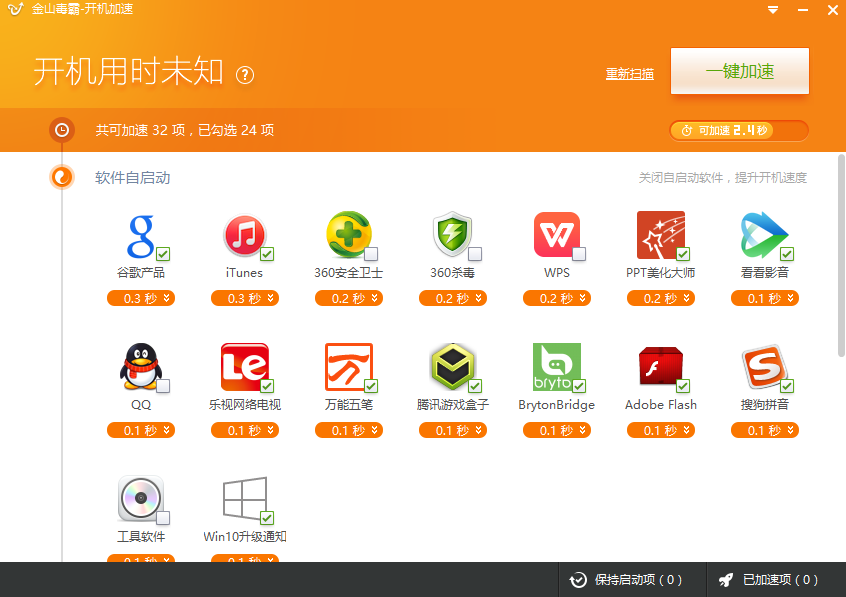Open the 已加速项 (0) tab
Image resolution: width=846 pixels, height=597 pixels.
coord(776,580)
